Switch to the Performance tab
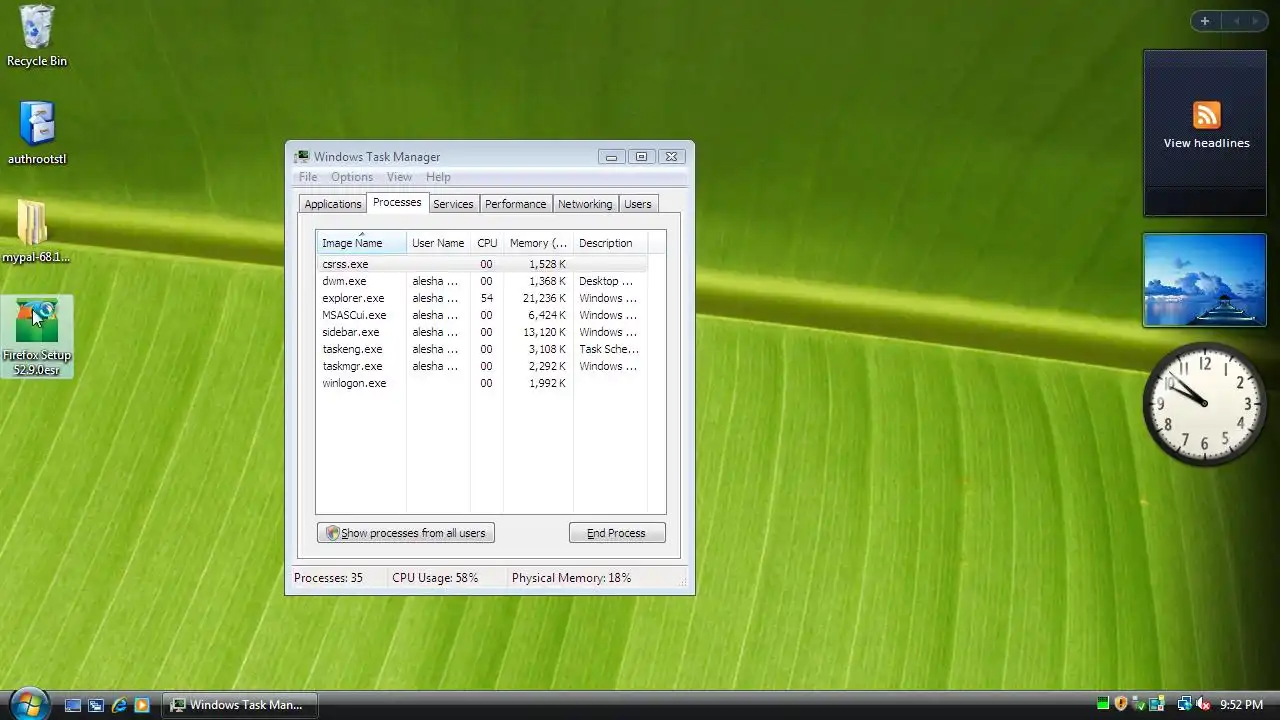1280x720 pixels. [516, 204]
